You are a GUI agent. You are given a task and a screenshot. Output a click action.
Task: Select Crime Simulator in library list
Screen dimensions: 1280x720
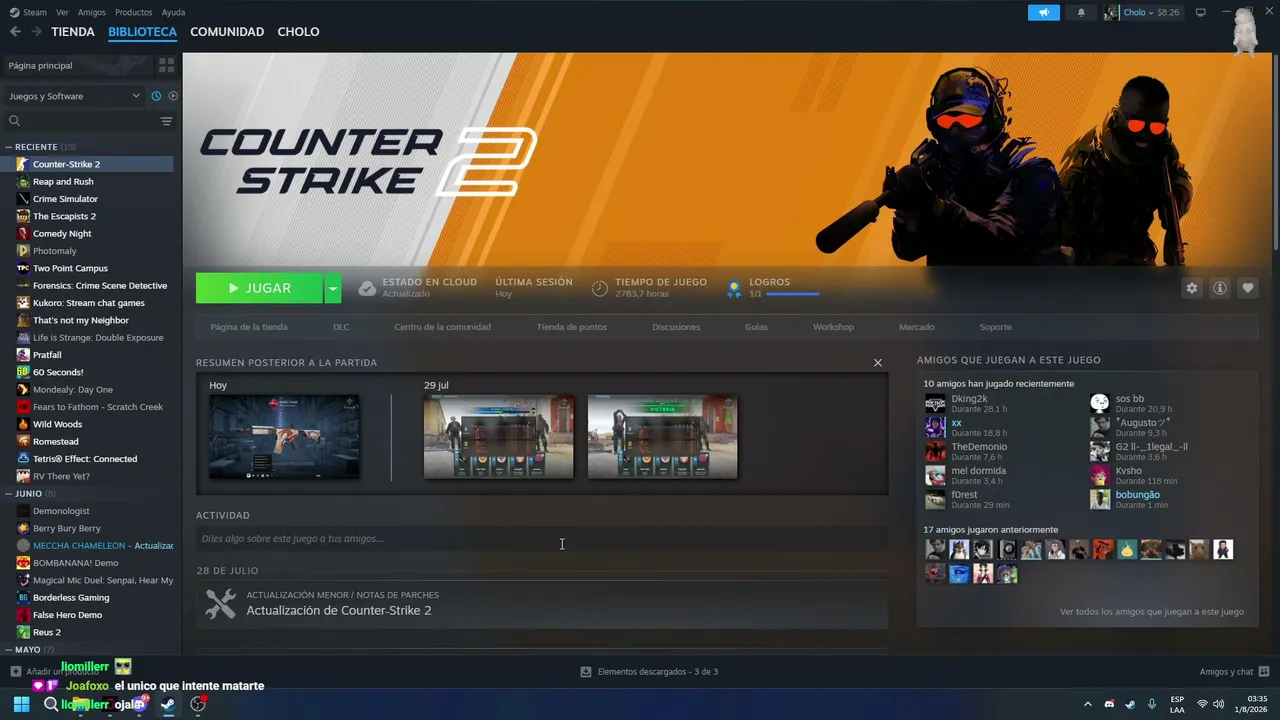click(65, 199)
